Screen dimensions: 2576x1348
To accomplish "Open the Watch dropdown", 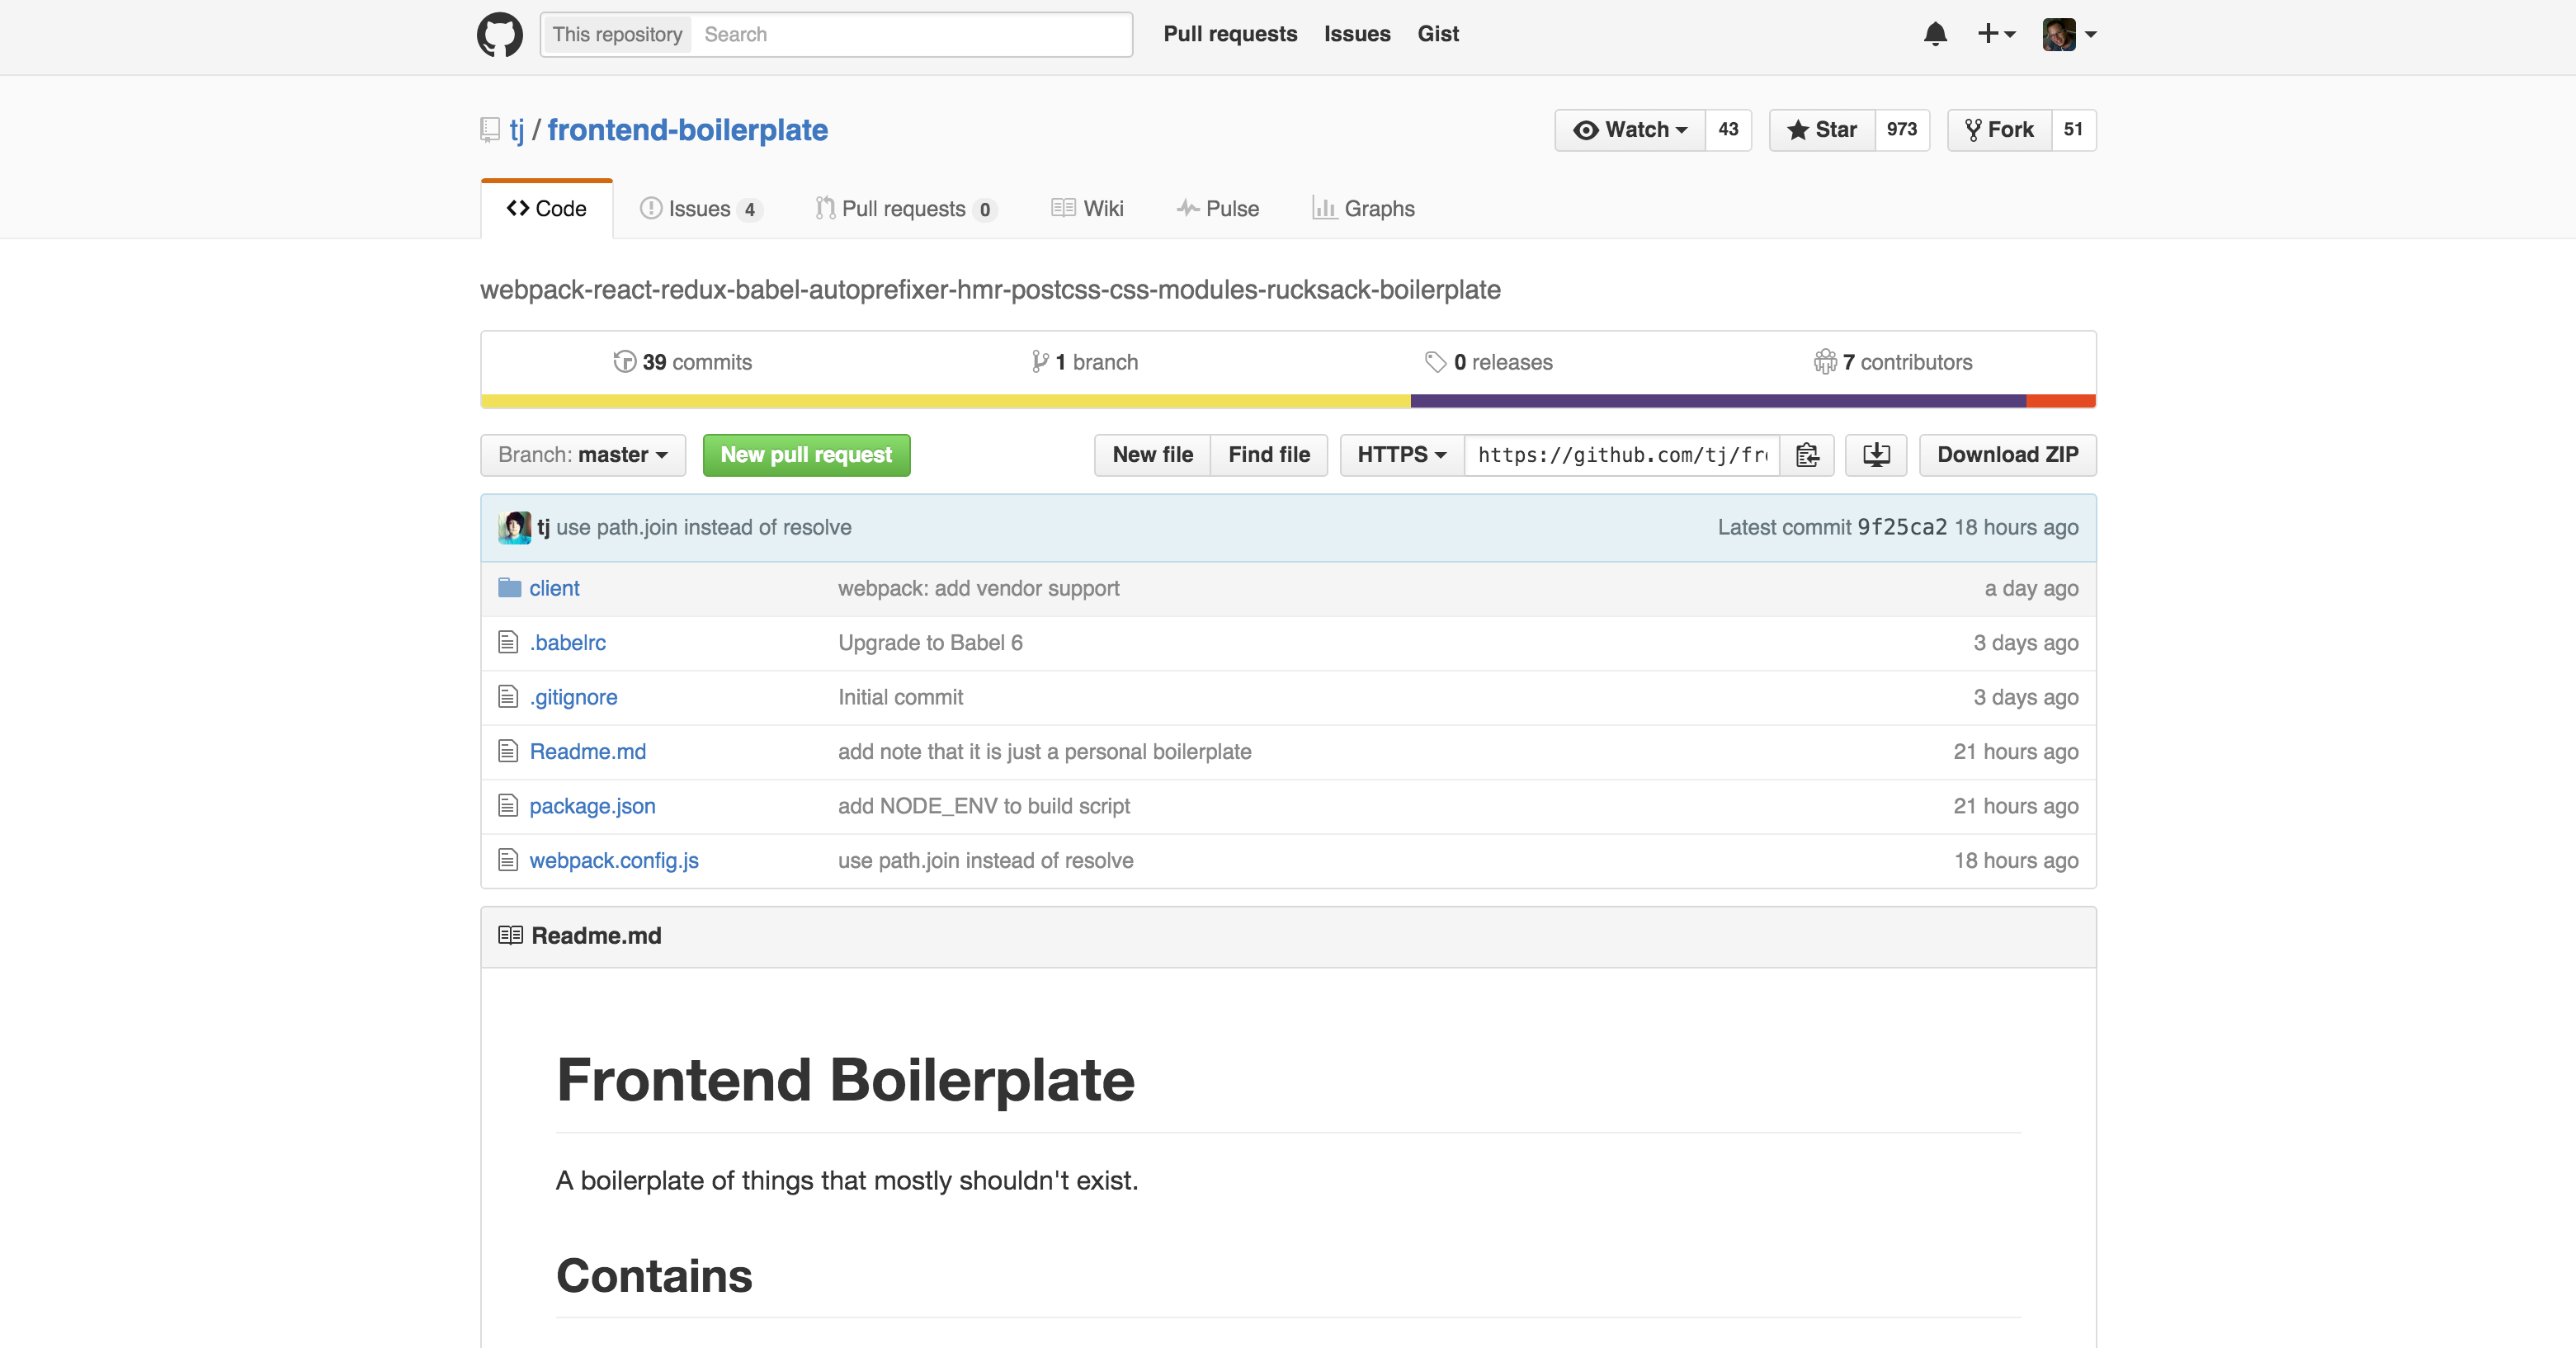I will (x=1628, y=130).
